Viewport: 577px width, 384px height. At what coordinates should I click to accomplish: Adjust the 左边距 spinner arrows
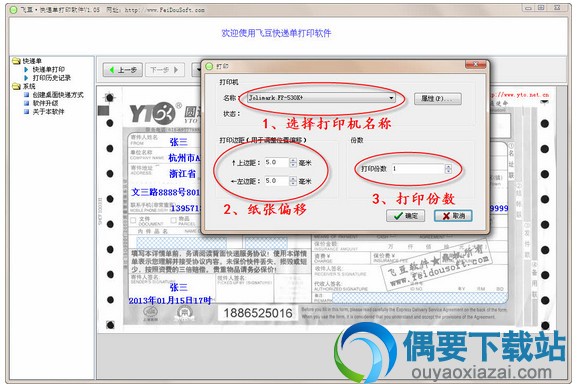(x=293, y=181)
